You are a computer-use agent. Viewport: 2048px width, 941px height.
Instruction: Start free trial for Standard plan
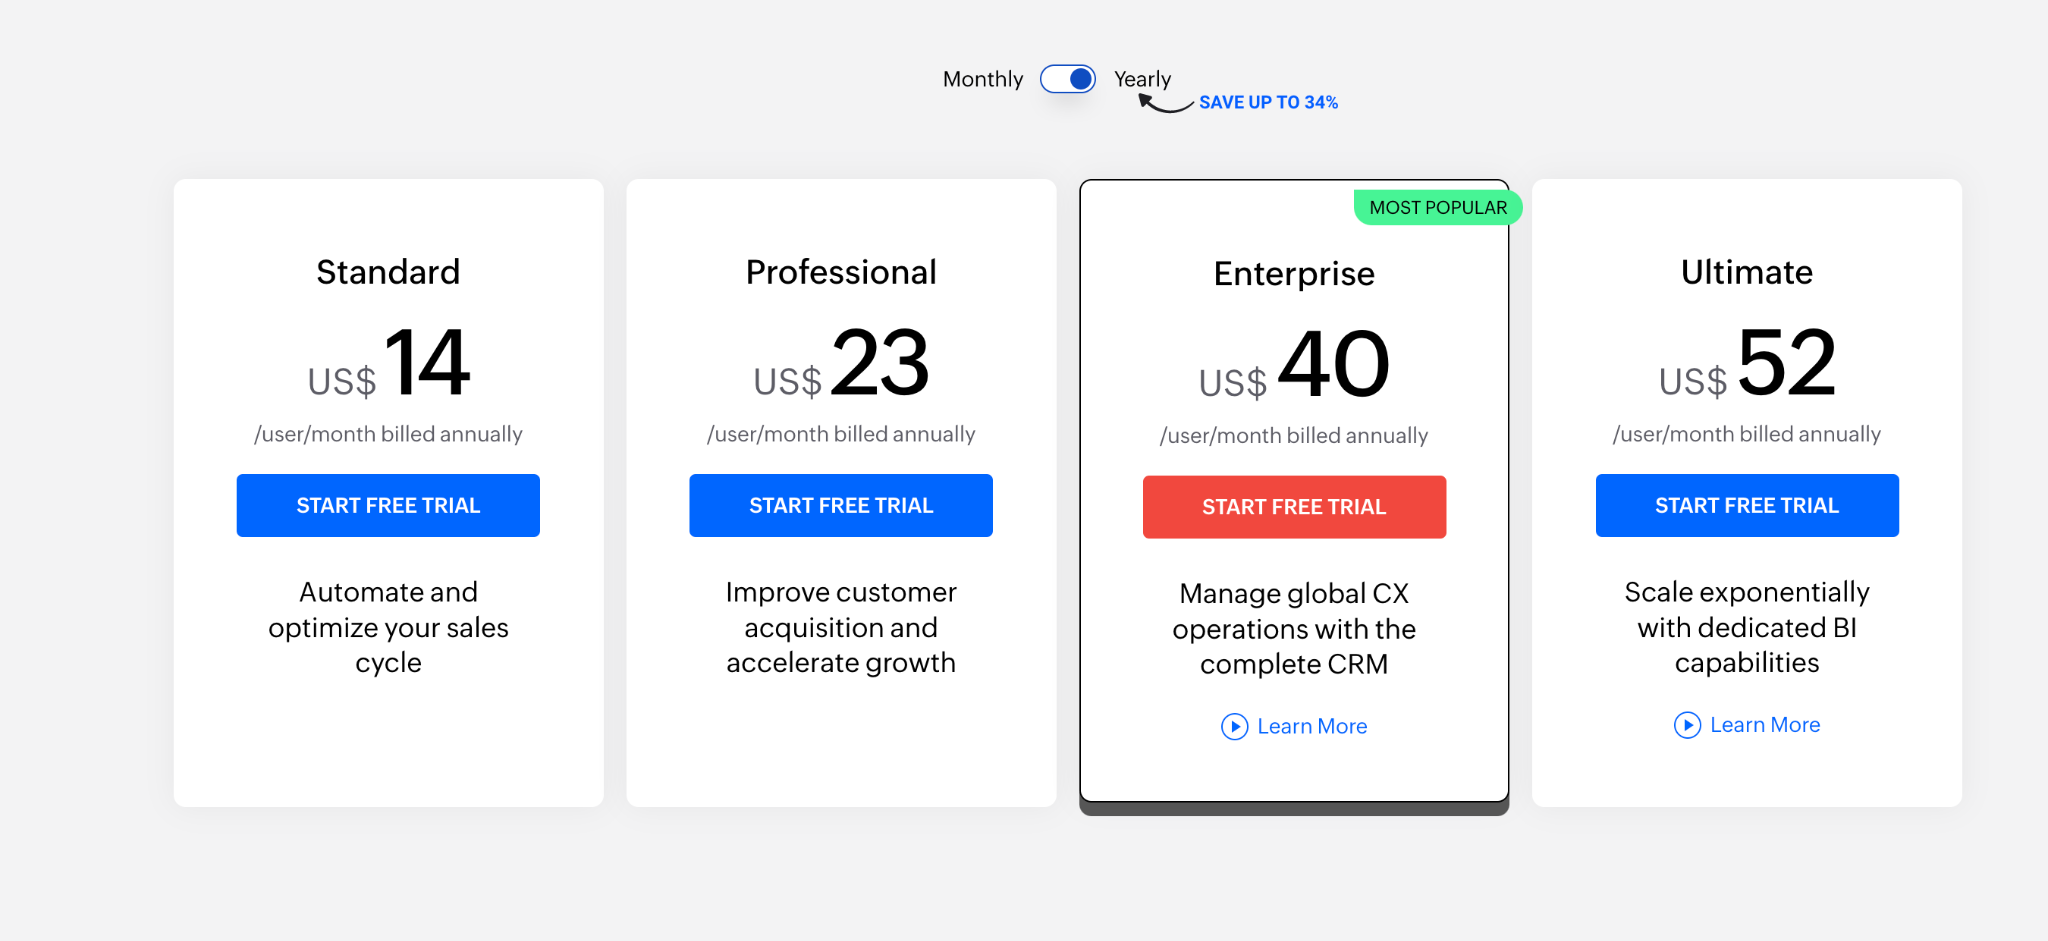(388, 505)
